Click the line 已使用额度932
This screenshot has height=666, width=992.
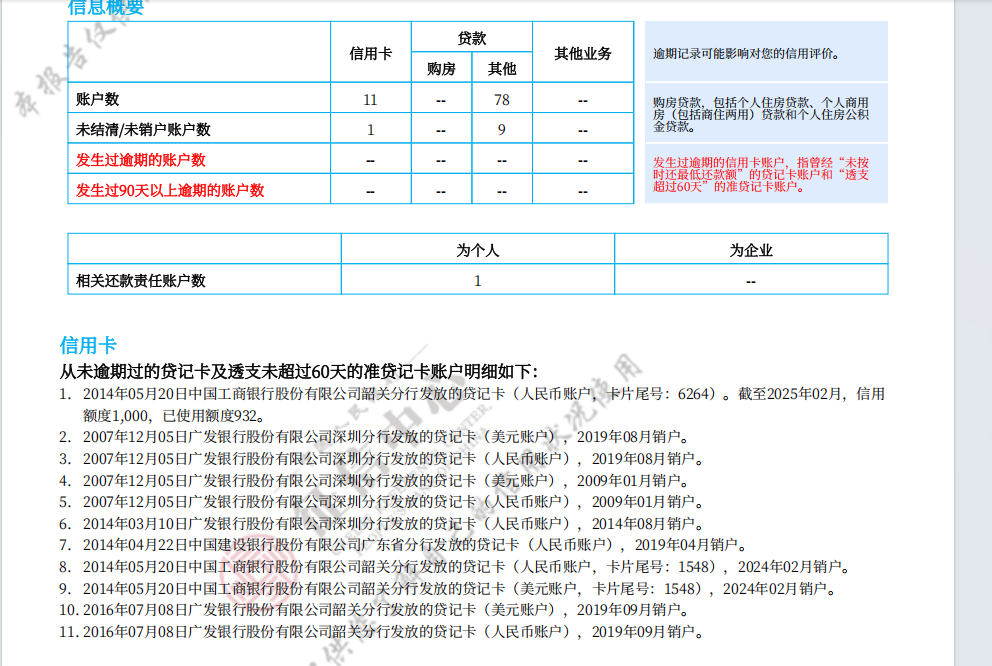[x=213, y=416]
